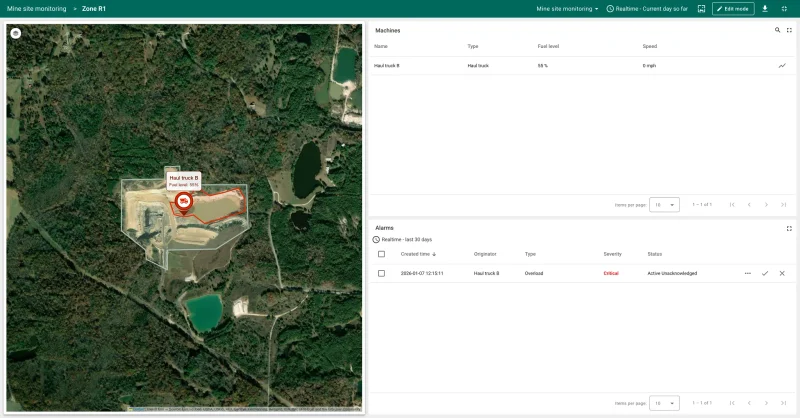The image size is (800, 418).
Task: Go to first page in Machines pagination
Action: pyautogui.click(x=732, y=205)
